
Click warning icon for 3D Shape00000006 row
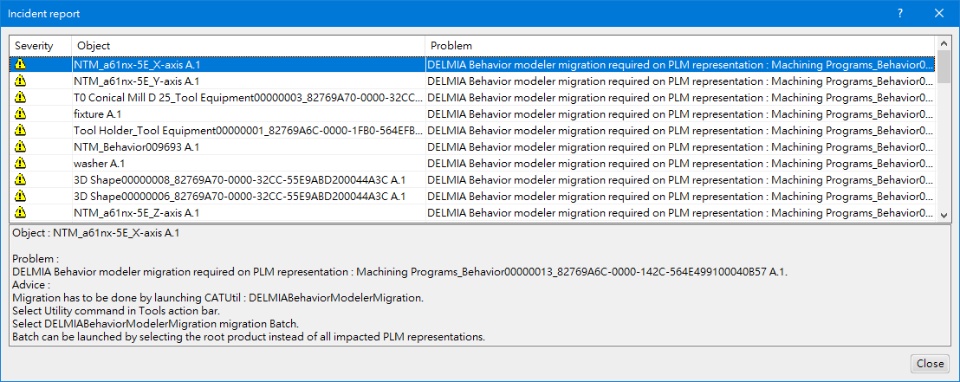(x=20, y=196)
